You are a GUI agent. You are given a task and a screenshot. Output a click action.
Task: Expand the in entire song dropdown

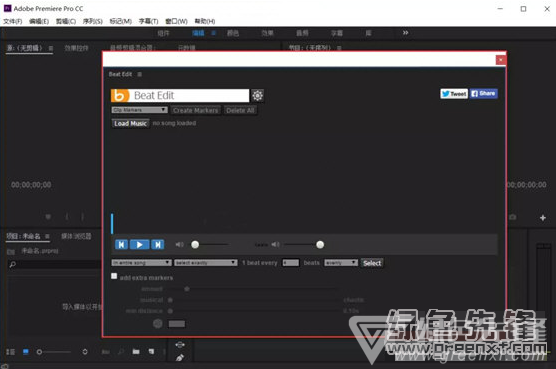141,263
